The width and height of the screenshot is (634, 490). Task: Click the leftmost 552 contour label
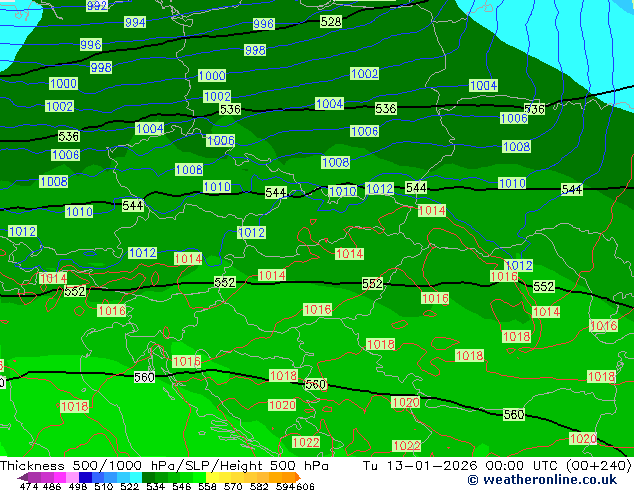coord(75,291)
